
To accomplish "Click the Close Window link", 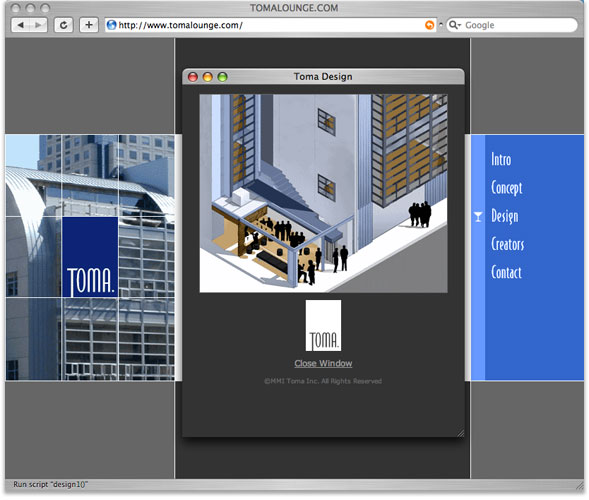I will tap(323, 363).
